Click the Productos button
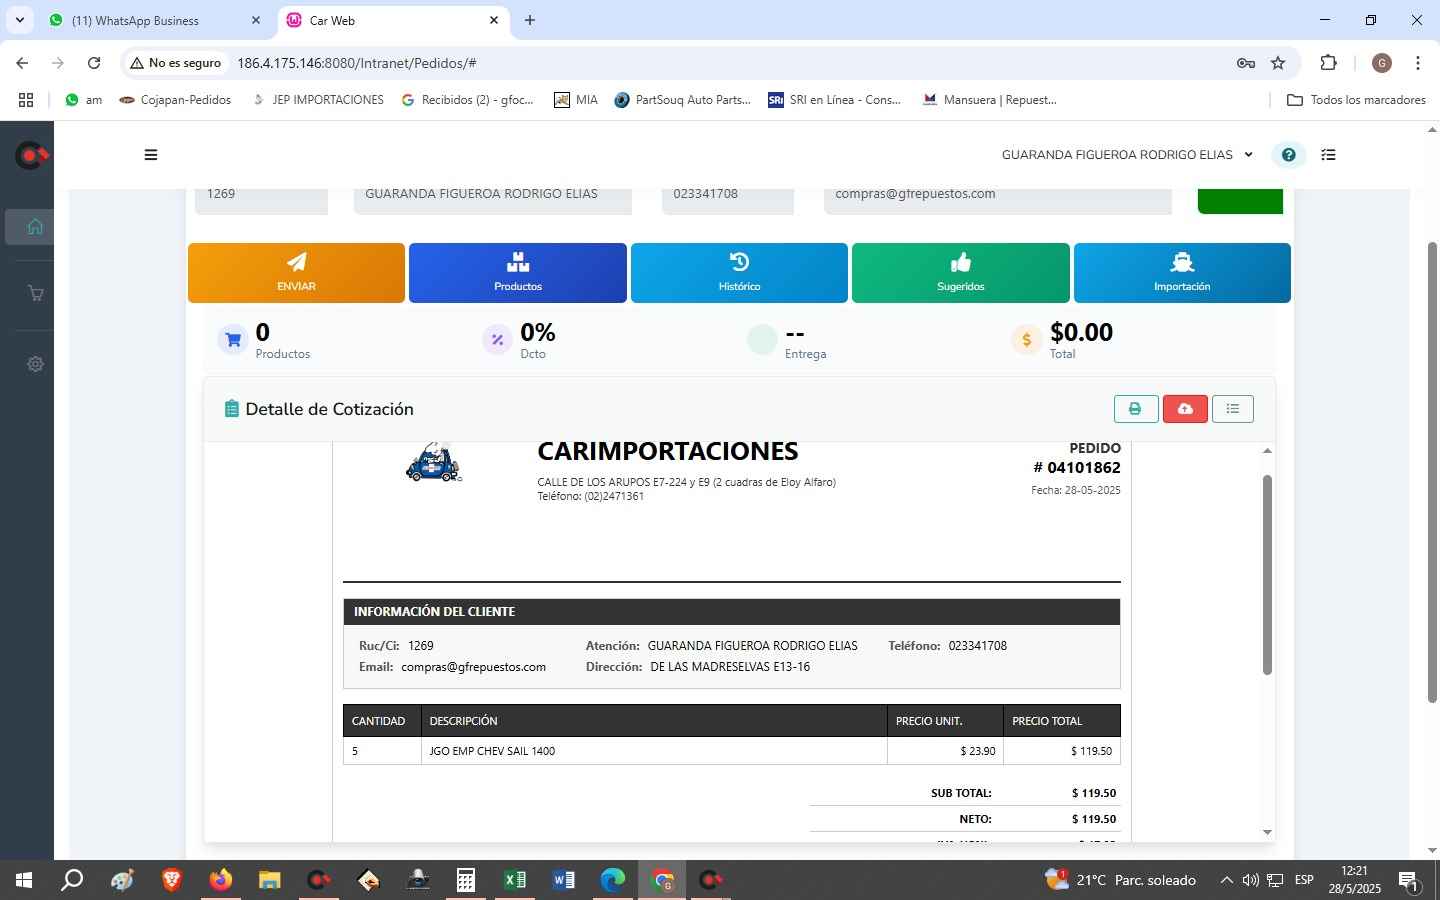Screen dimensions: 1440x900 (517, 272)
